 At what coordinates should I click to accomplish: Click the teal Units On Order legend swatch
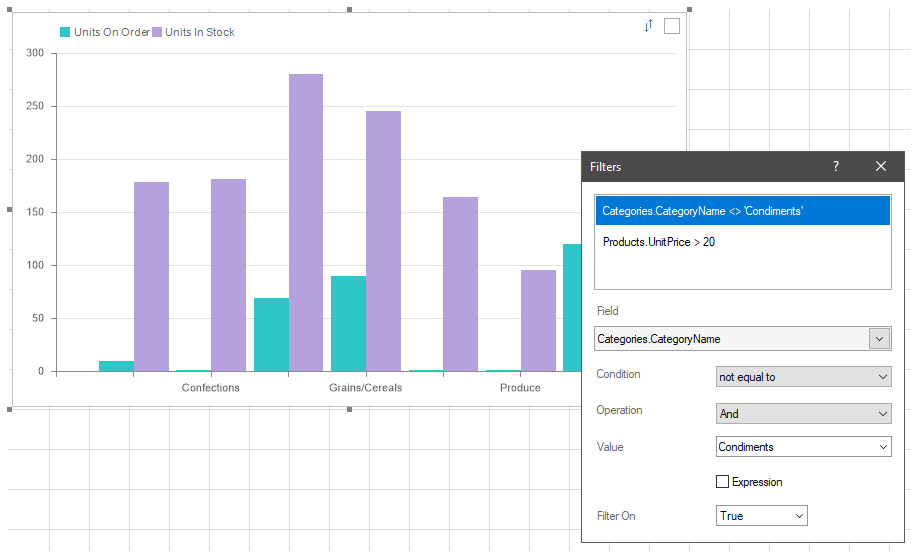click(x=66, y=32)
